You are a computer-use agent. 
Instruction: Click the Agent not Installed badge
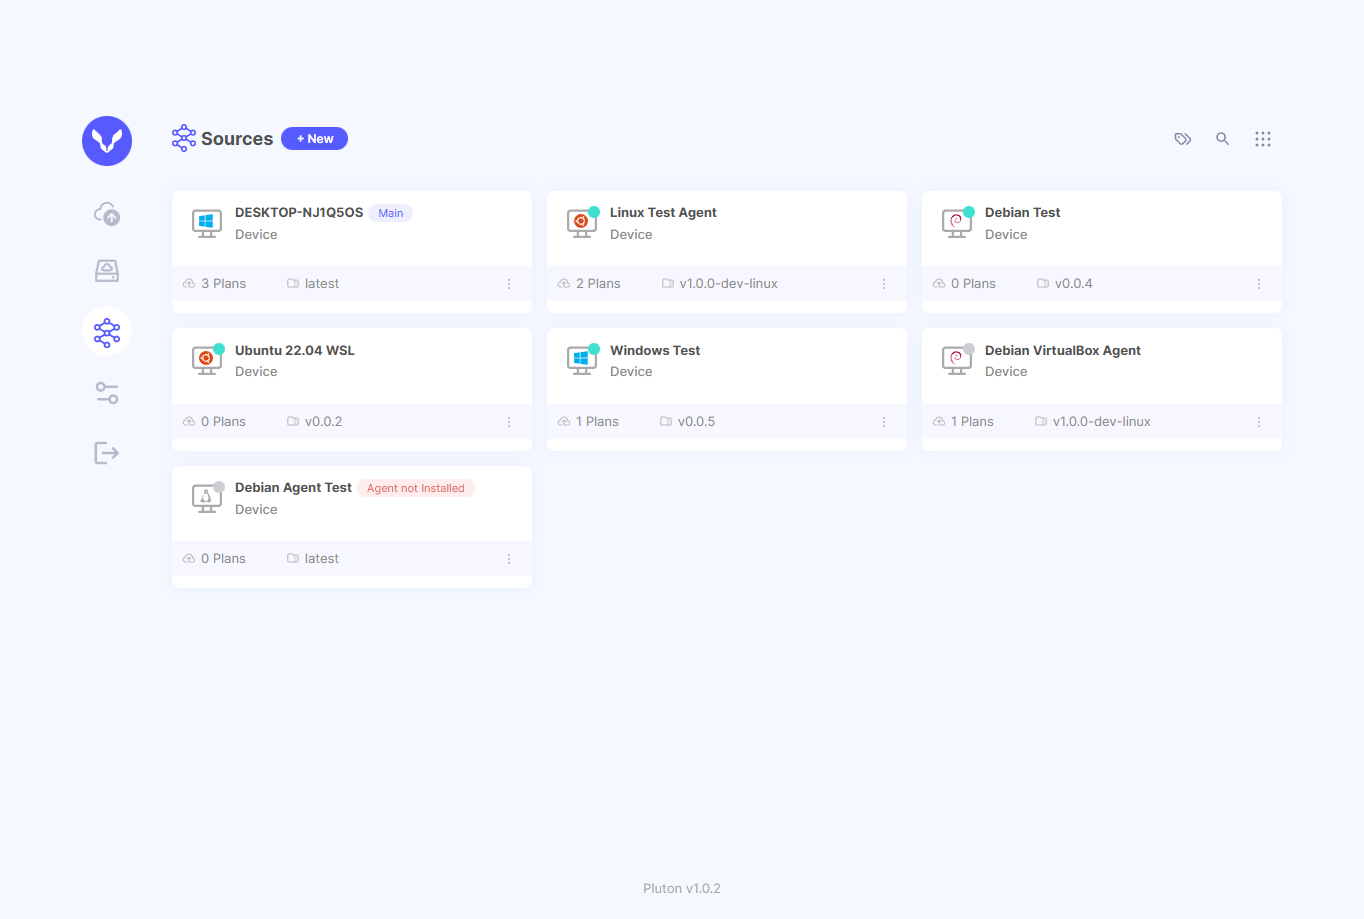(416, 487)
